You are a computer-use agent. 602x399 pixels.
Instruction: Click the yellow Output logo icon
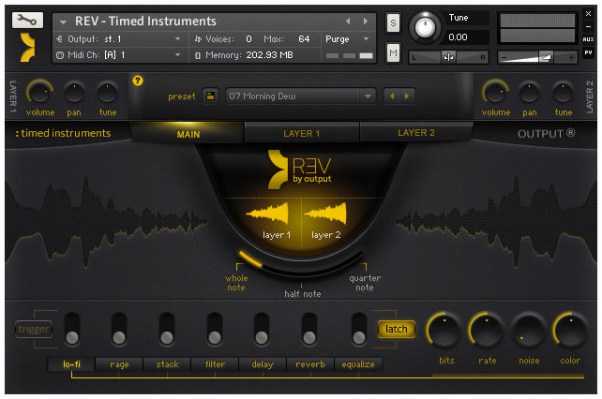pos(28,47)
